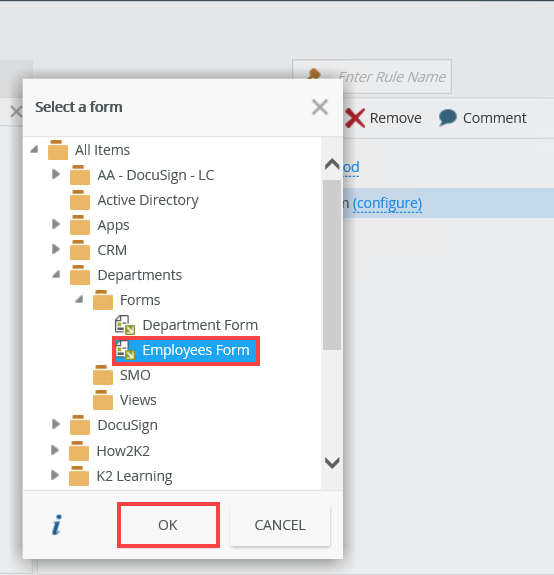
Task: Select the Department Form icon
Action: tap(125, 325)
